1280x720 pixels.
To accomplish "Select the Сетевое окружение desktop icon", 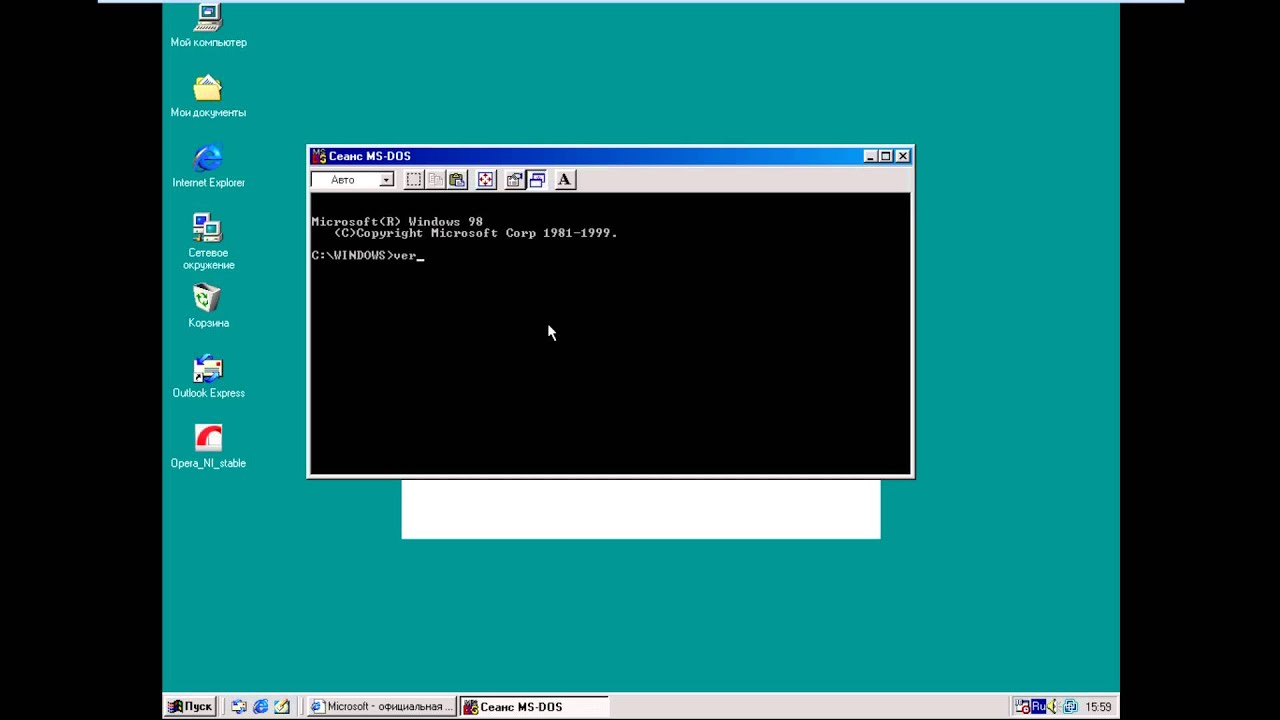I will click(x=208, y=241).
